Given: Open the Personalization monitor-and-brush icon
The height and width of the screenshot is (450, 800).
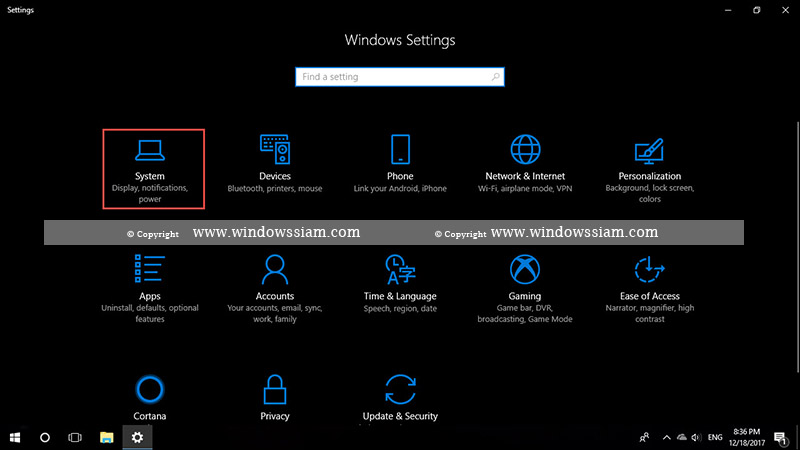Looking at the screenshot, I should (x=649, y=151).
